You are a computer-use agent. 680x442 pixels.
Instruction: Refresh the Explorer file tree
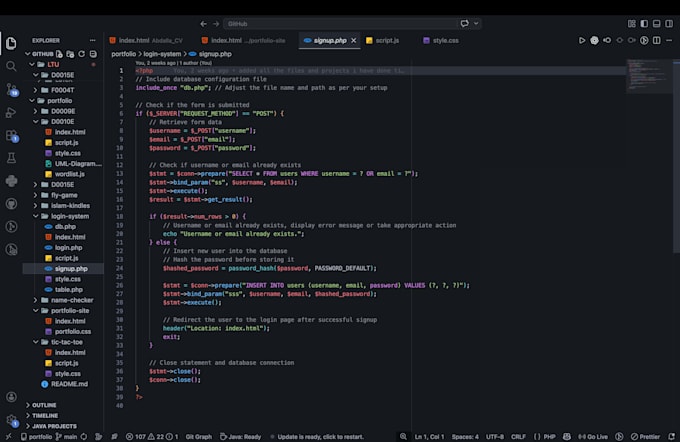82,54
